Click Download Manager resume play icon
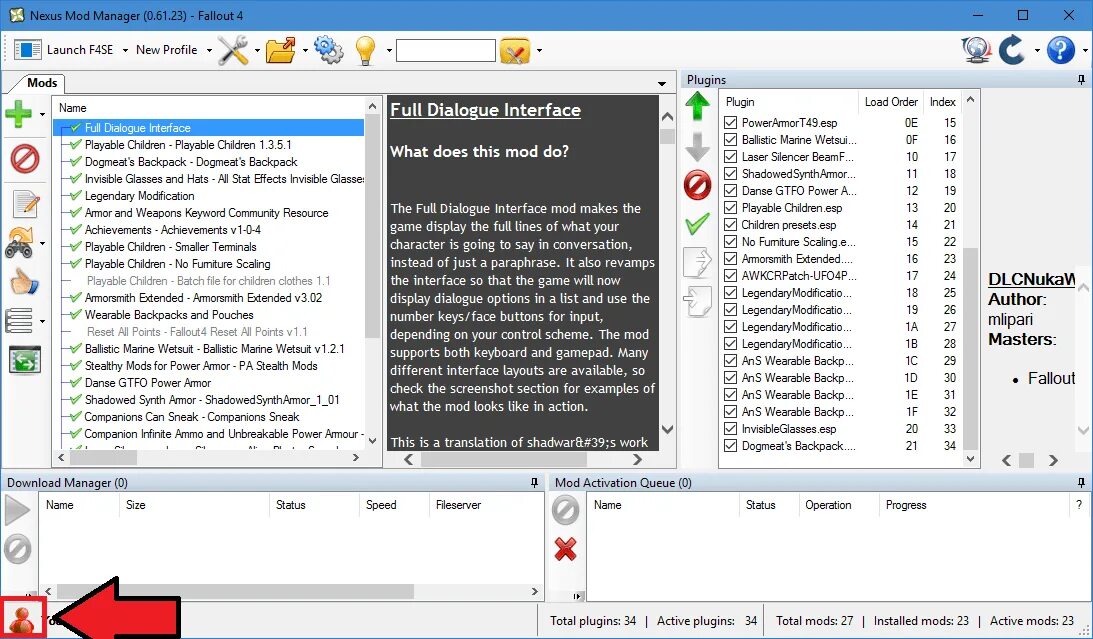The height and width of the screenshot is (639, 1093). click(17, 510)
